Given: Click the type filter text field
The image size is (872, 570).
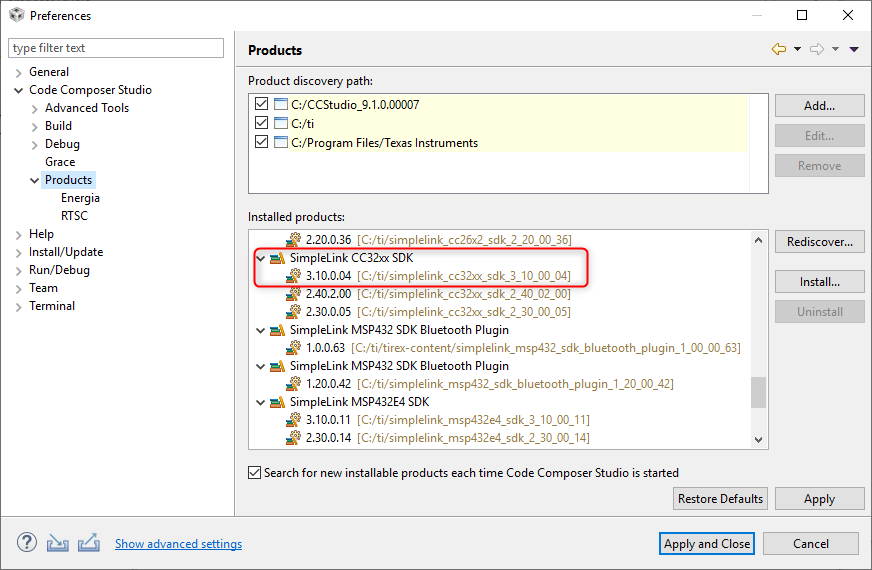Looking at the screenshot, I should click(116, 48).
